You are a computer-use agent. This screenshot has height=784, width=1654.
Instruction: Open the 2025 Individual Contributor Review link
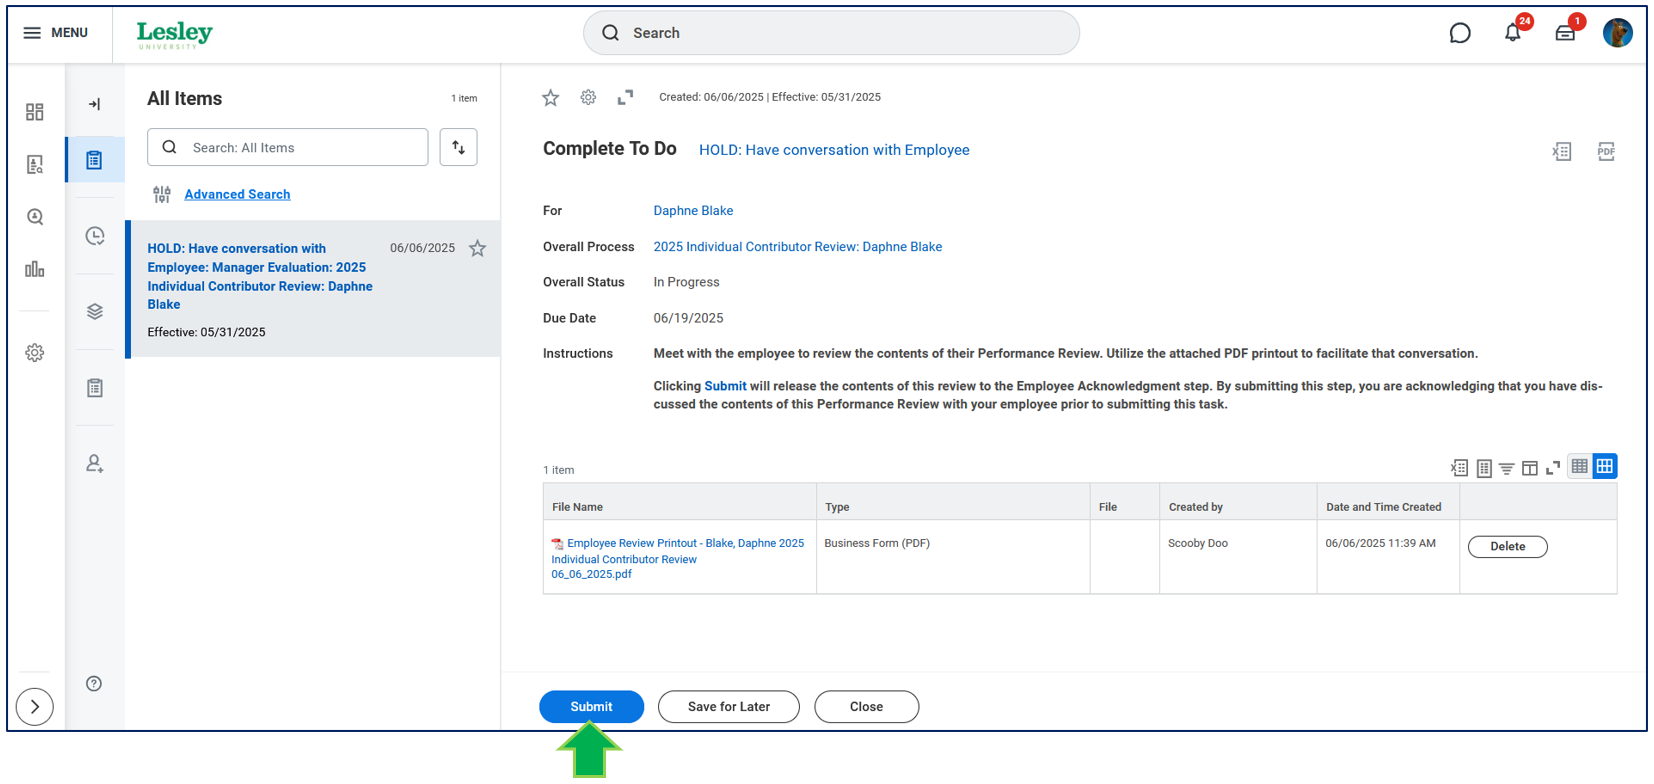[798, 247]
